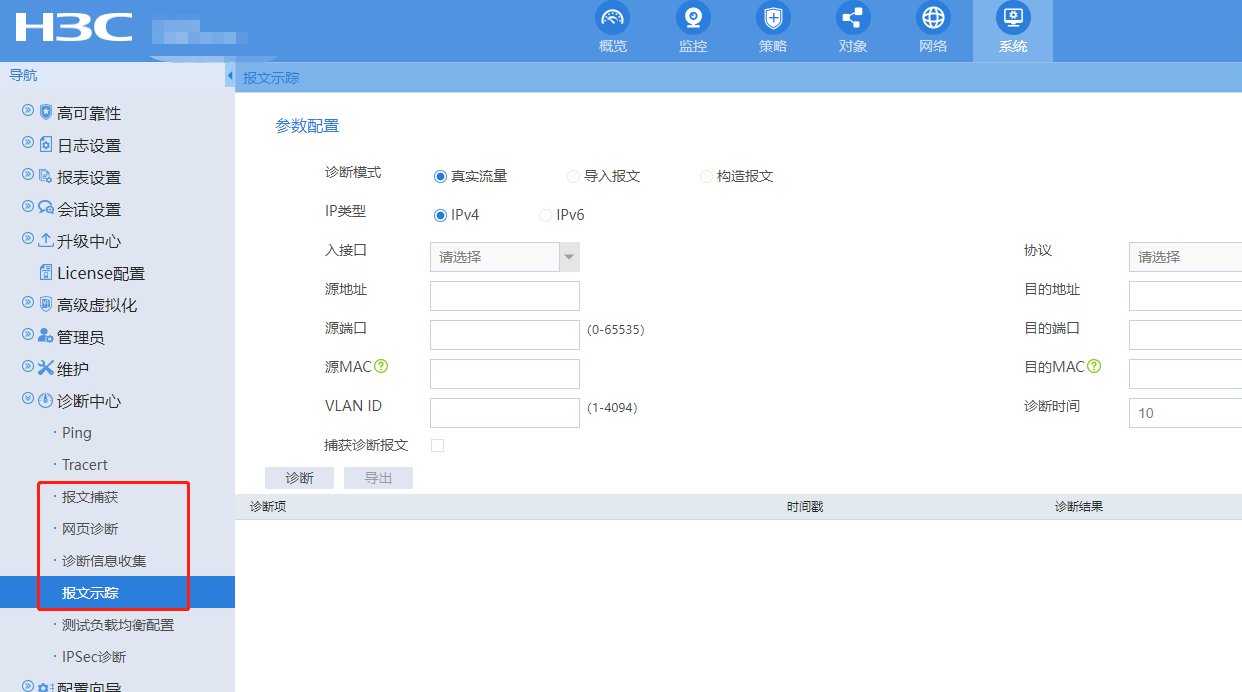This screenshot has height=692, width=1242.
Task: Expand the 会话设置 tree arrow
Action: click(x=28, y=207)
